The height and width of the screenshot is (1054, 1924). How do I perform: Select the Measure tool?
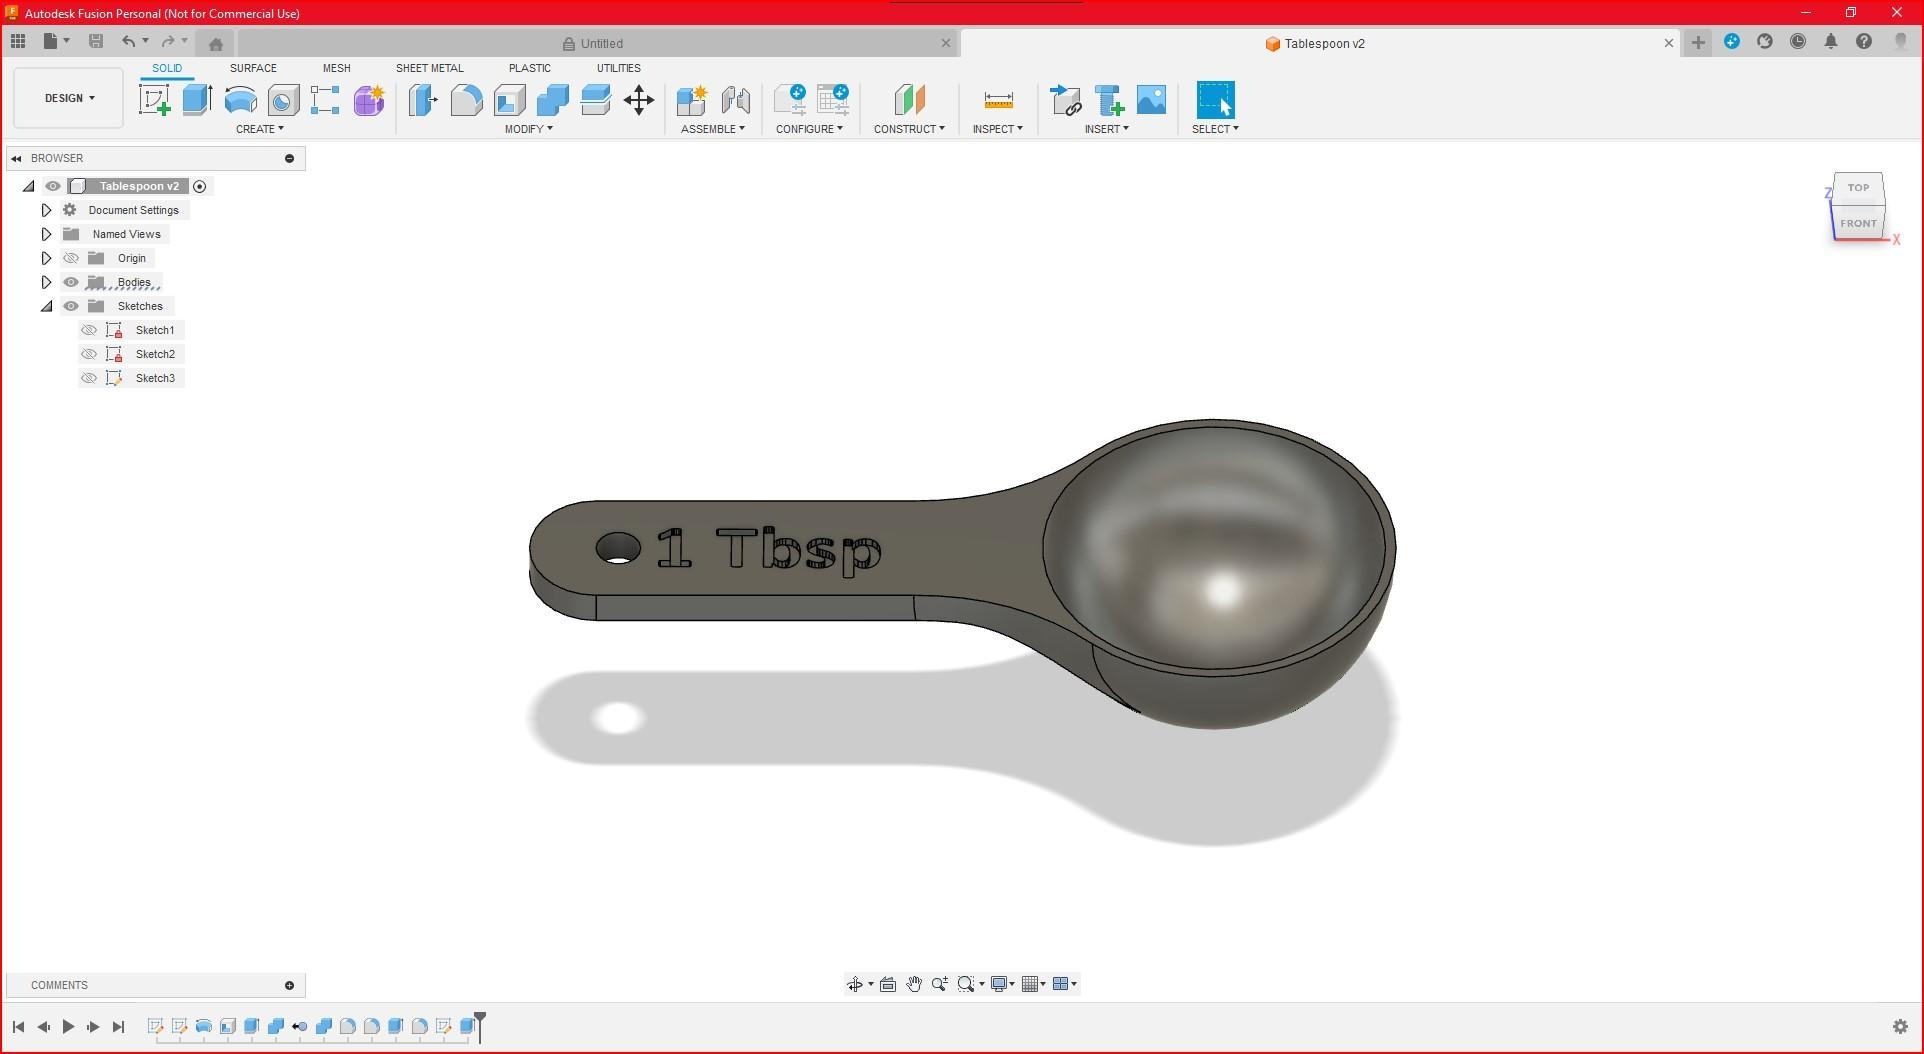pyautogui.click(x=998, y=100)
